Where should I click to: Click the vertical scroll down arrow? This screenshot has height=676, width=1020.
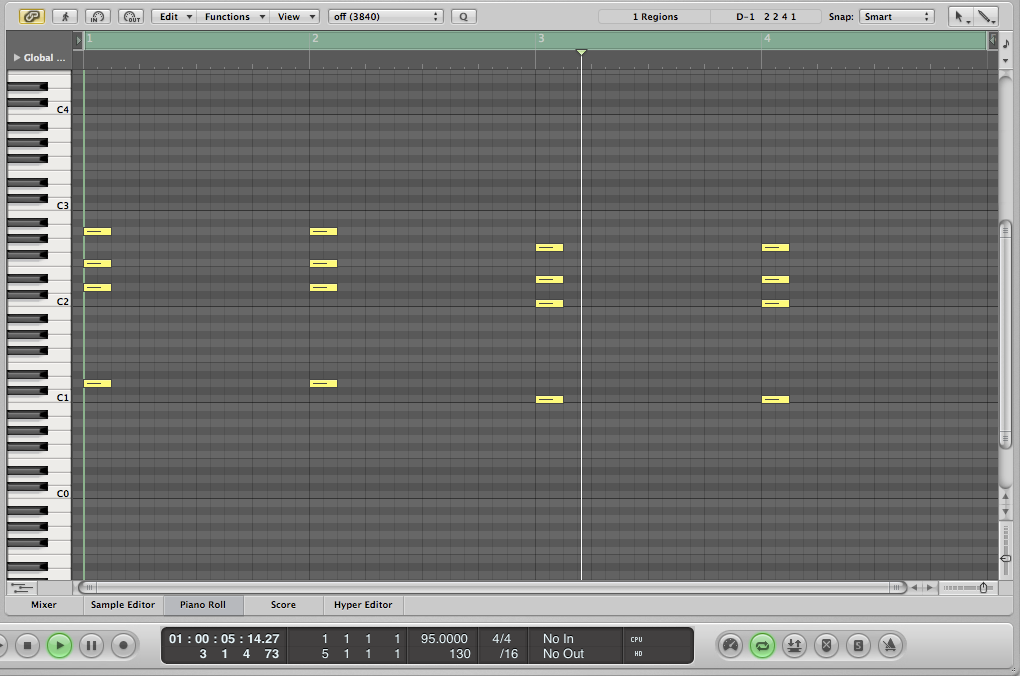point(1006,512)
